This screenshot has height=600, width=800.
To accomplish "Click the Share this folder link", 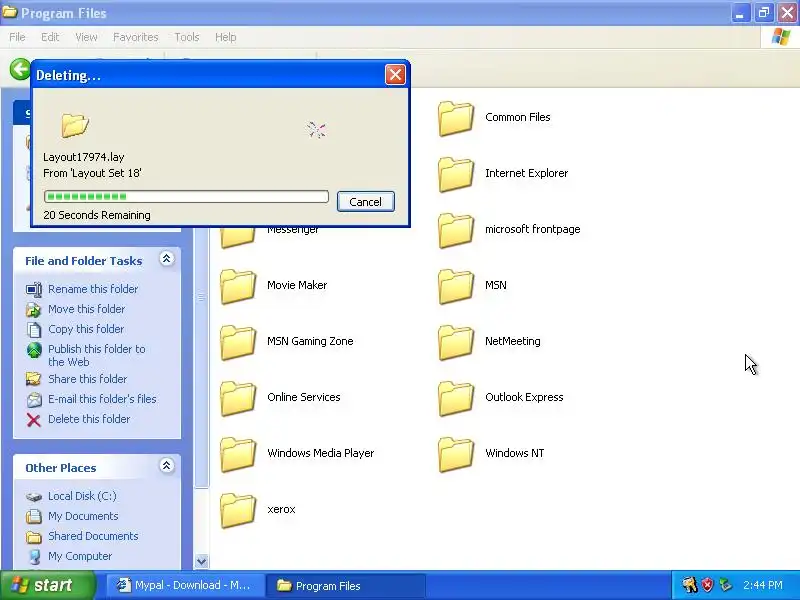I will pos(87,379).
